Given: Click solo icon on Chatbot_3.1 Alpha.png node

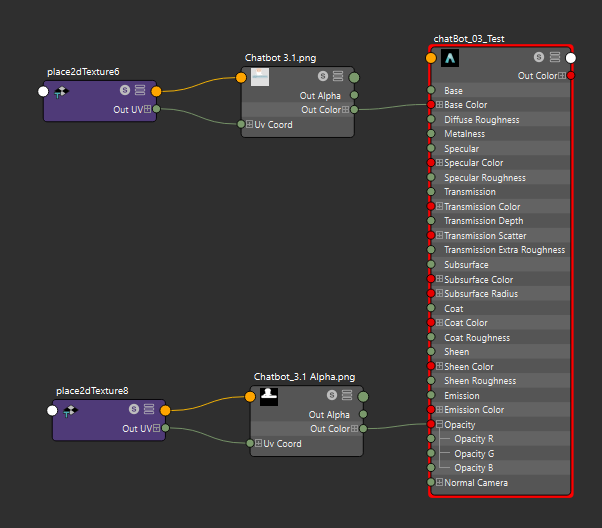Looking at the screenshot, I should [332, 395].
